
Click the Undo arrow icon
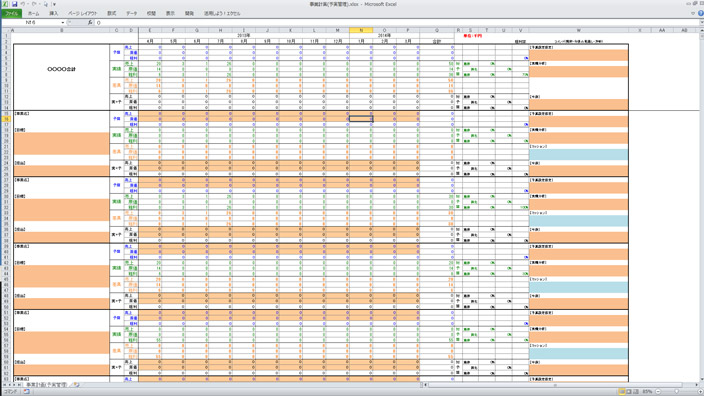coord(22,4)
